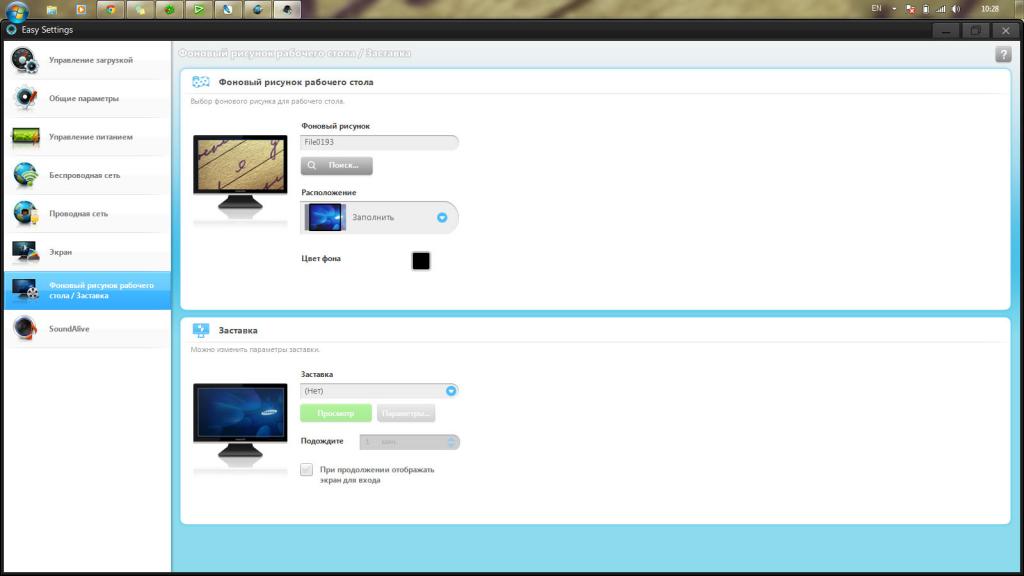1024x576 pixels.
Task: Launch the media player taskbar icon
Action: coord(81,9)
